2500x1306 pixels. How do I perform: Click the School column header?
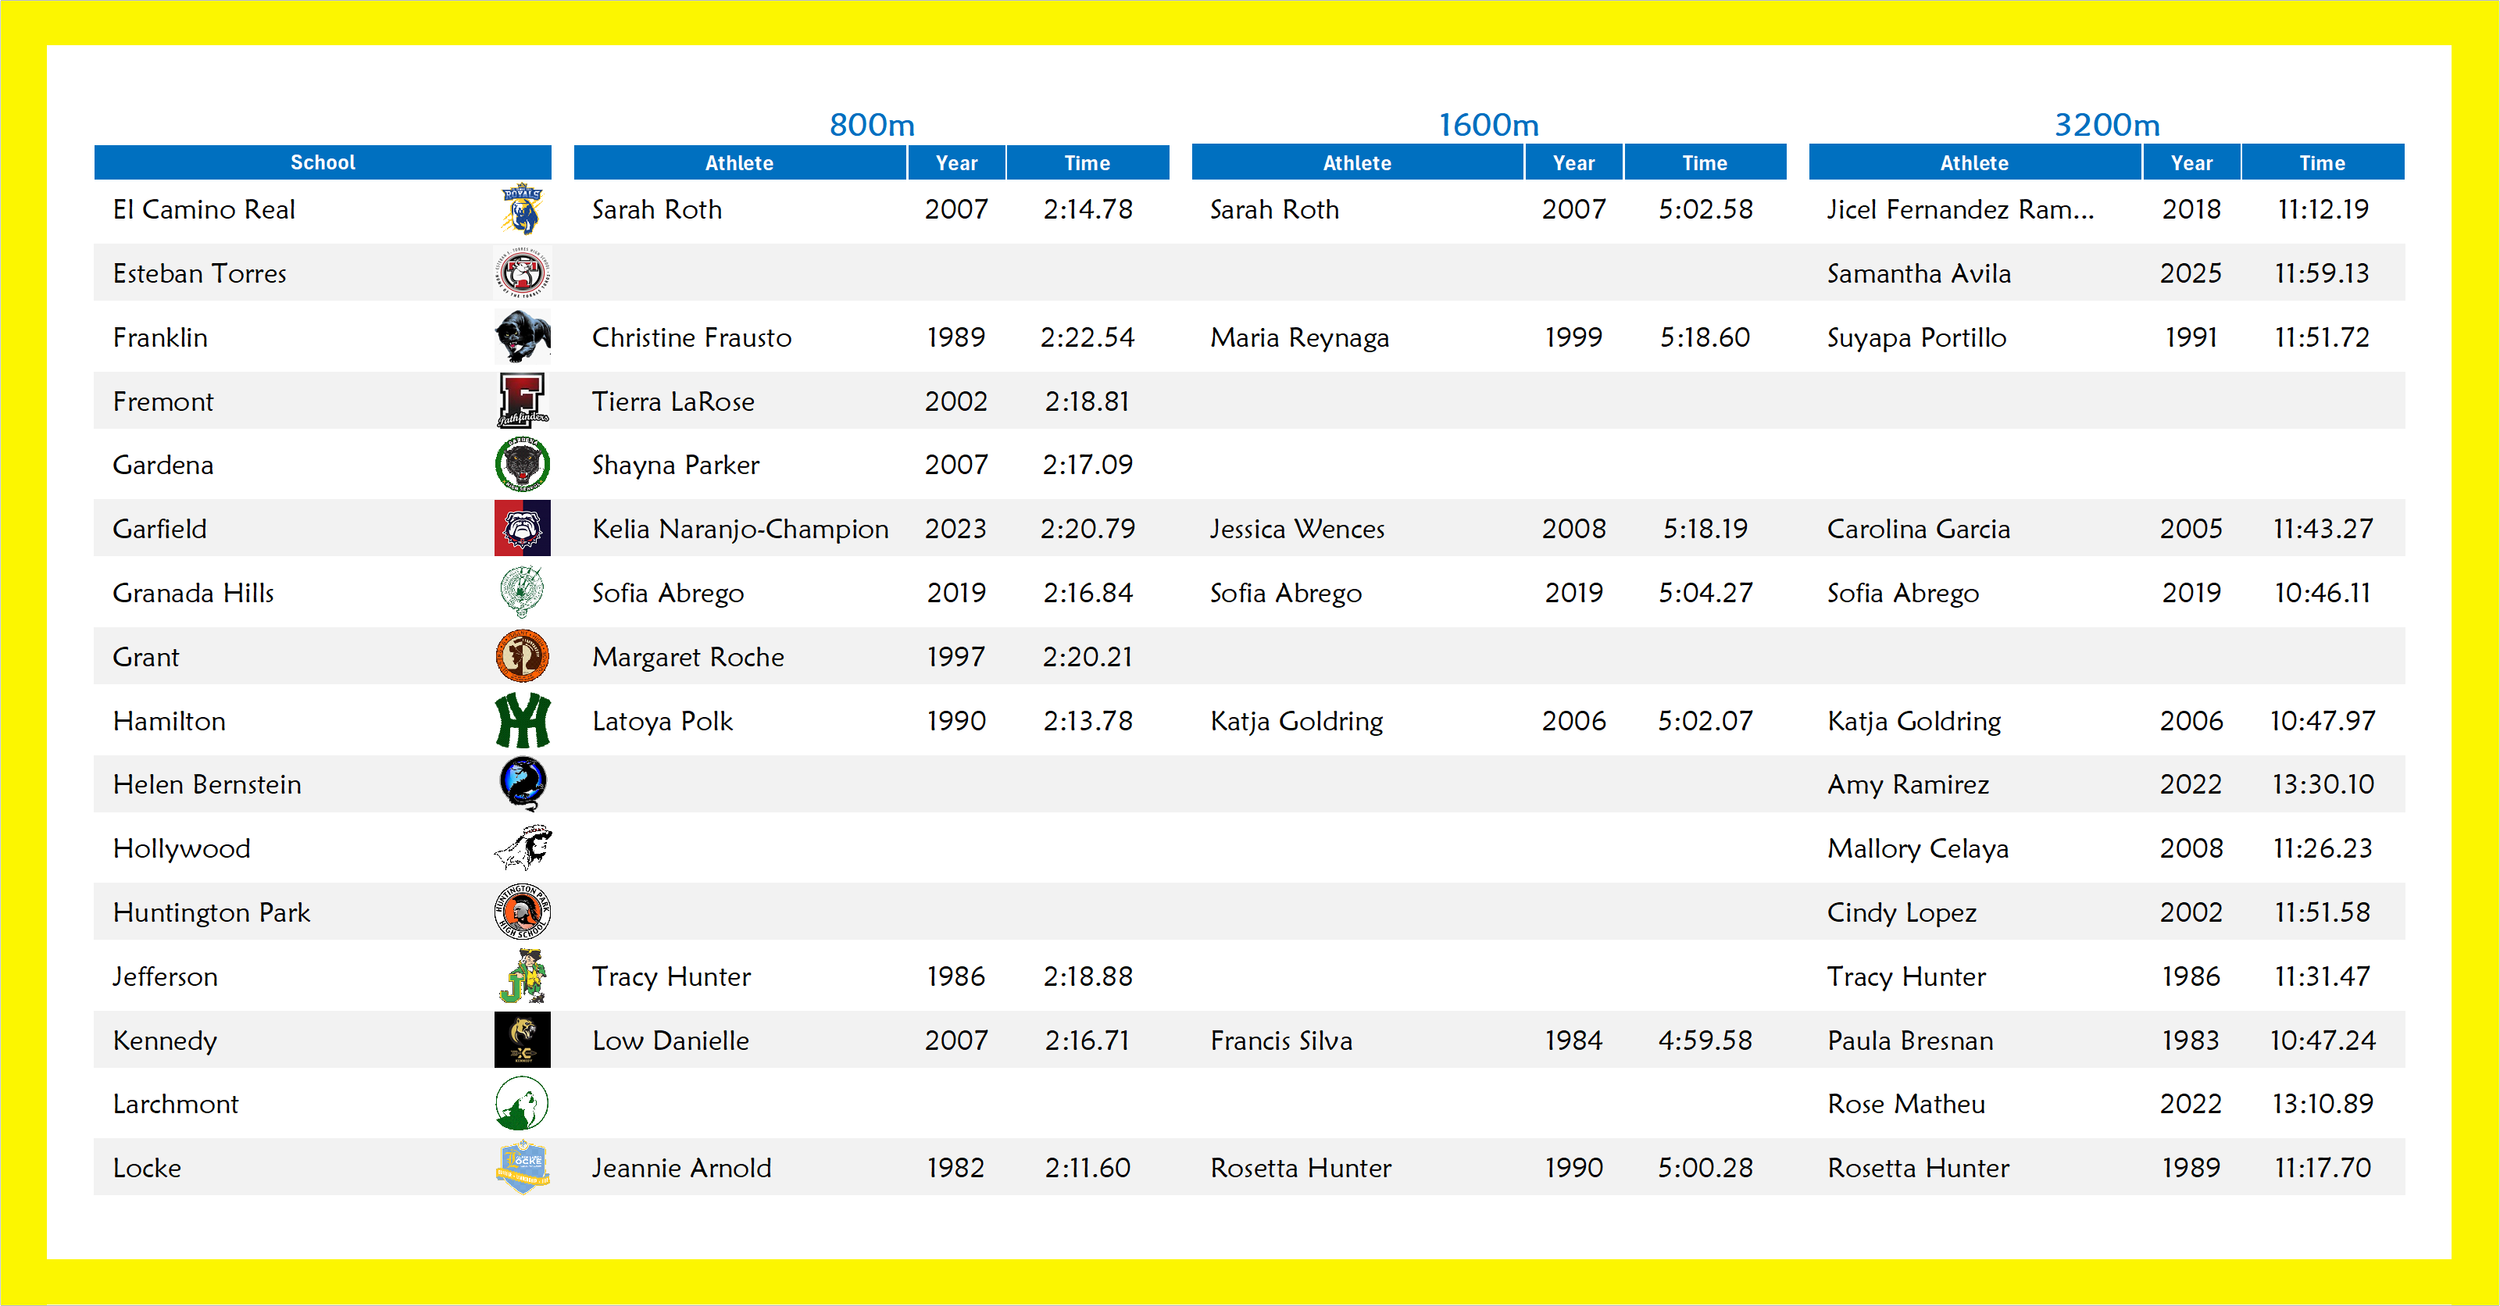322,162
